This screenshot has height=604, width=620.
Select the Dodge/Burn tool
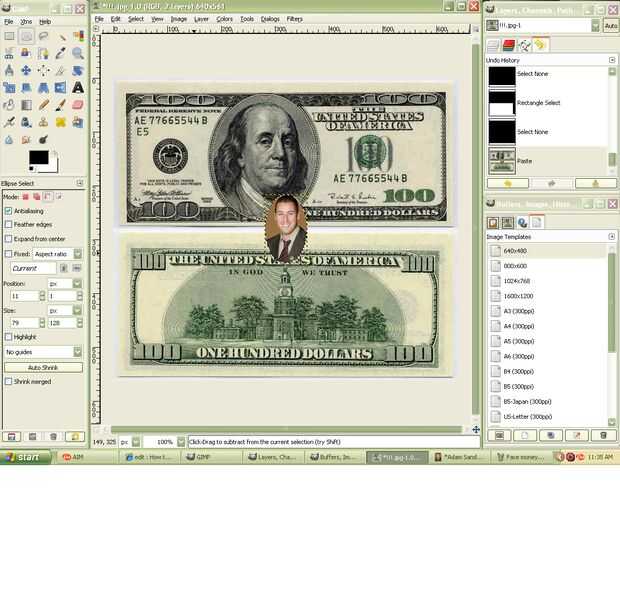(x=43, y=140)
